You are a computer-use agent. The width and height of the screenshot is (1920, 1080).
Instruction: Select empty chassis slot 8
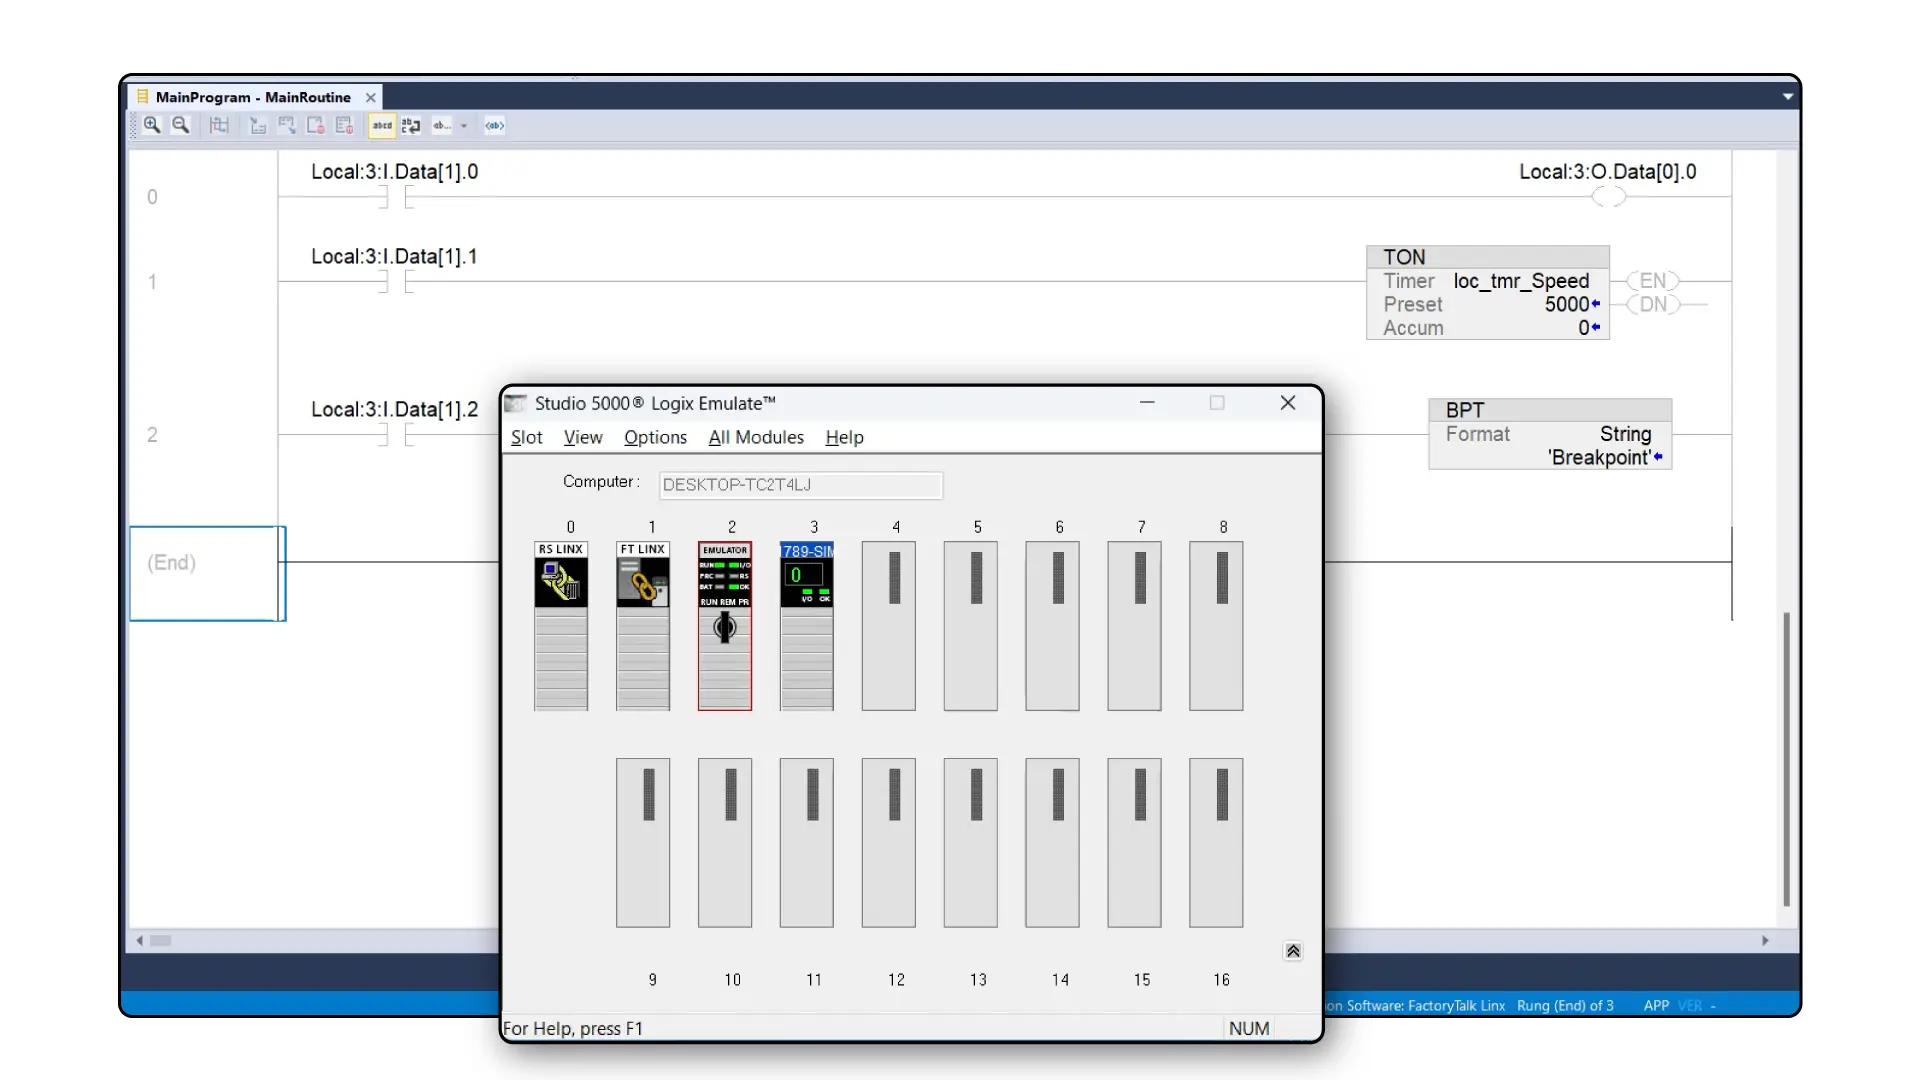1216,626
